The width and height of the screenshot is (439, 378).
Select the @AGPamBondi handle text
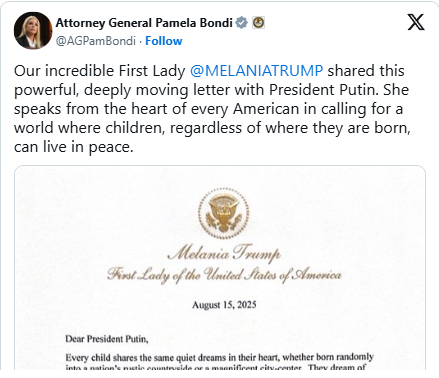coord(96,41)
